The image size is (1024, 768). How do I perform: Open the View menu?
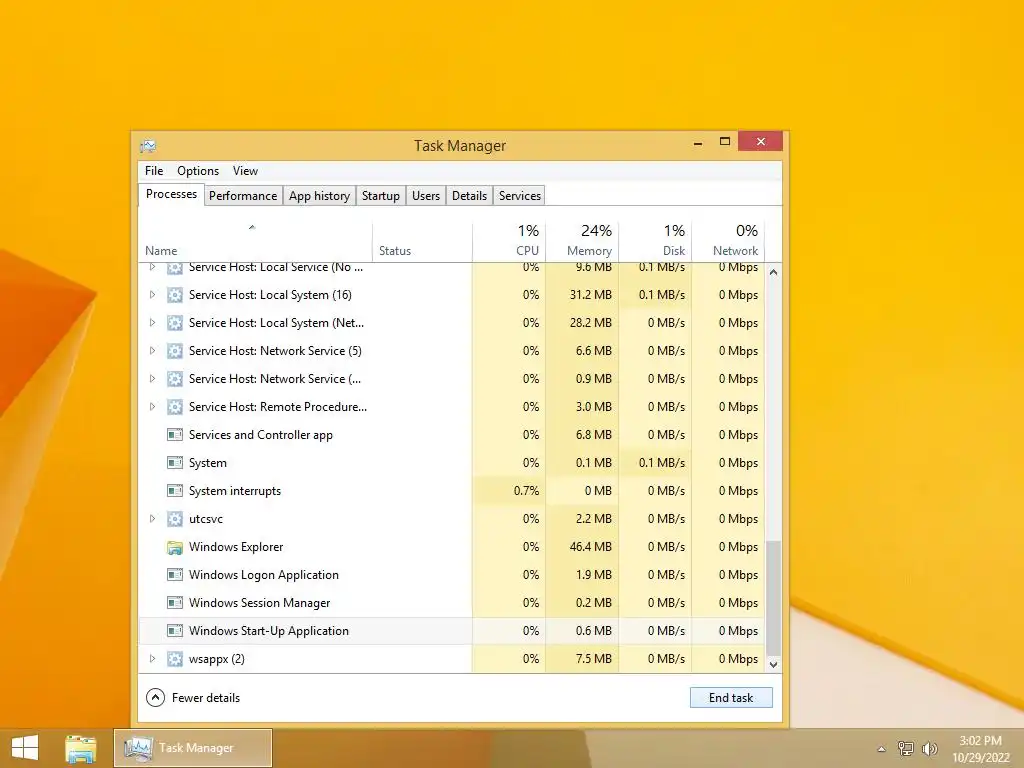245,170
